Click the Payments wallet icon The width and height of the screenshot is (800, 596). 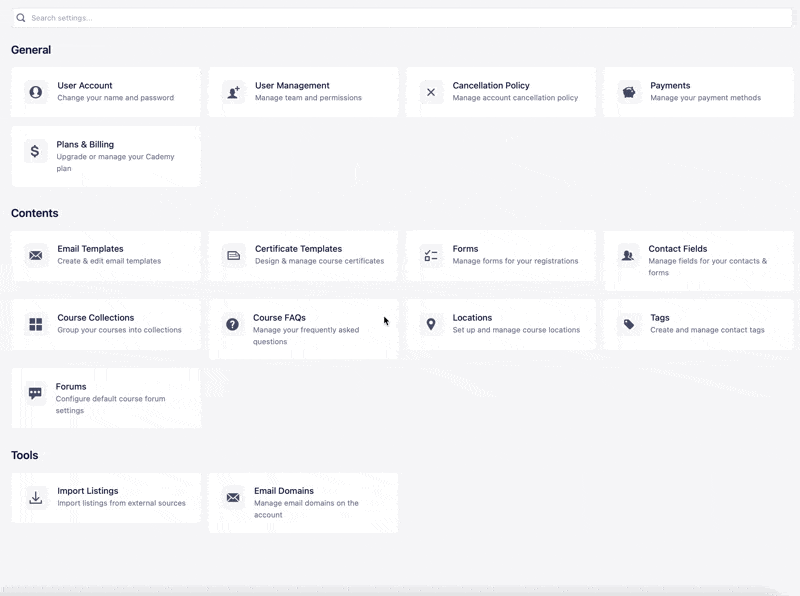point(628,91)
